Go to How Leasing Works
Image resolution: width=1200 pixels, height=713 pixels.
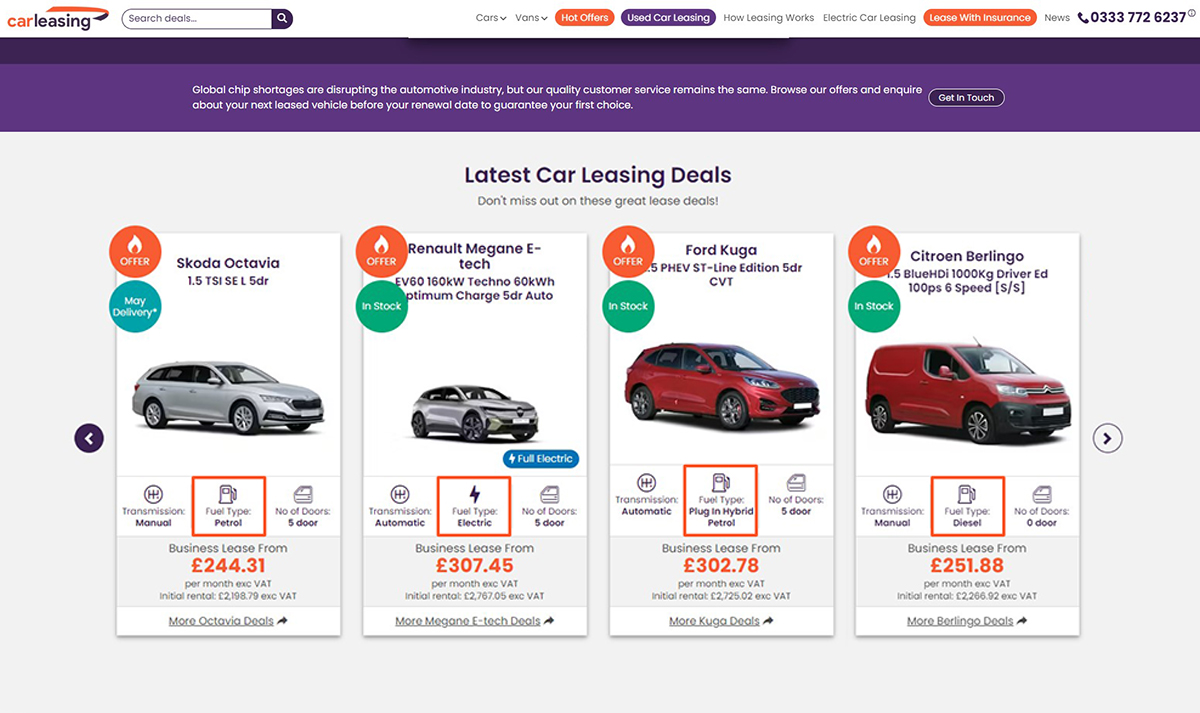768,18
